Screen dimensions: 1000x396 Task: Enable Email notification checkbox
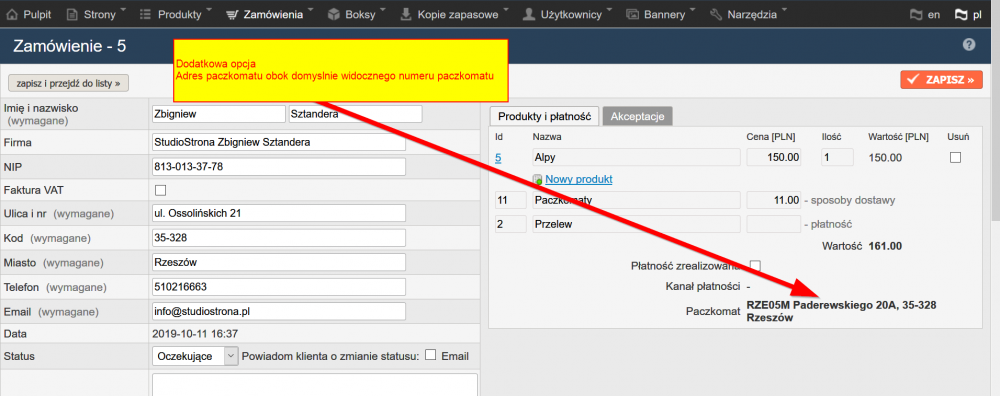431,355
